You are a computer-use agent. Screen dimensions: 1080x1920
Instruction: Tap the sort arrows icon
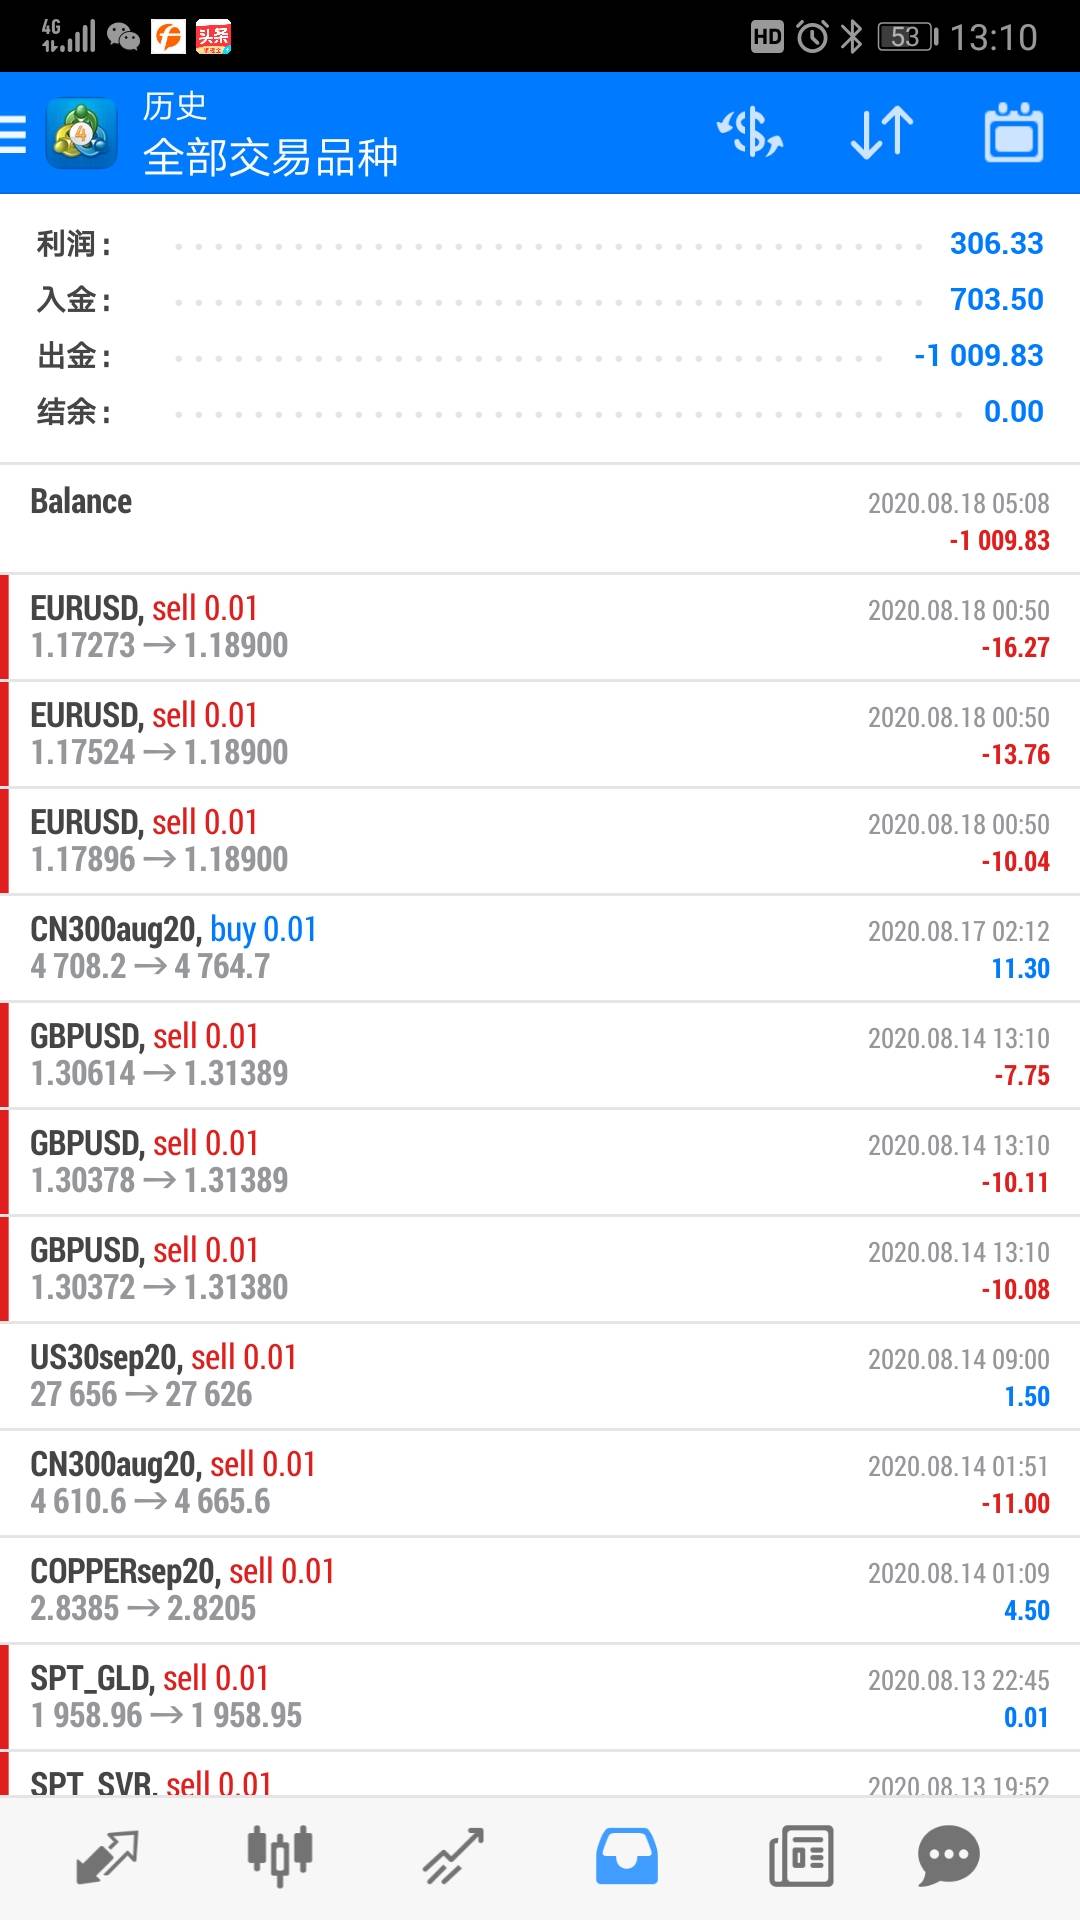coord(881,133)
